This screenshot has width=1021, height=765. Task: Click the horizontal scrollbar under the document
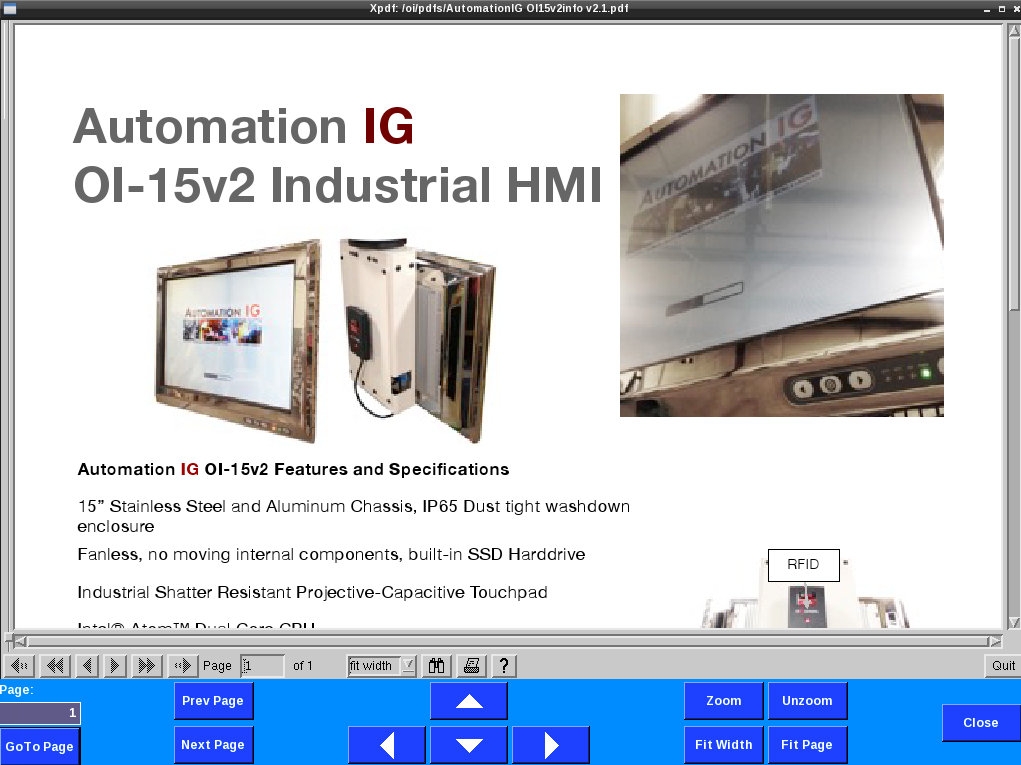(x=500, y=641)
